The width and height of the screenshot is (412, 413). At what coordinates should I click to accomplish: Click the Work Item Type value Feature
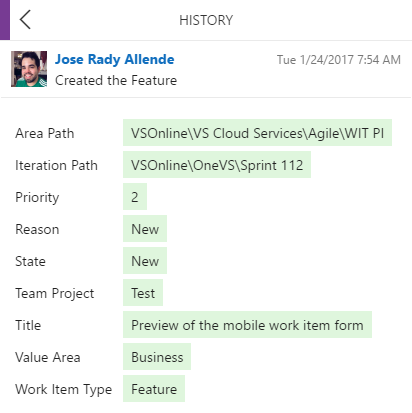click(154, 389)
